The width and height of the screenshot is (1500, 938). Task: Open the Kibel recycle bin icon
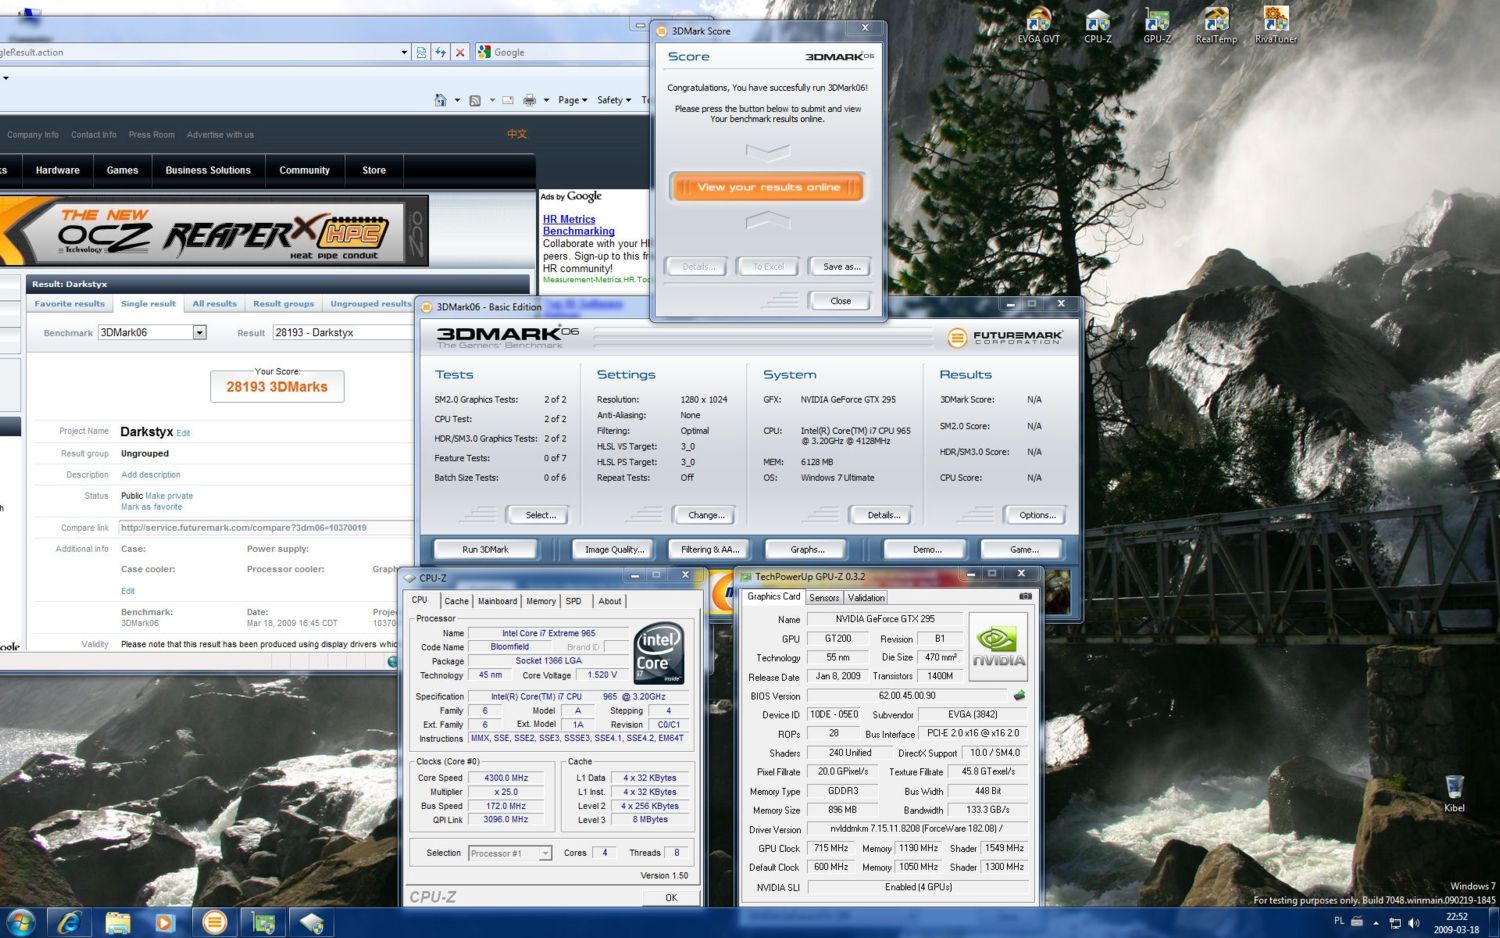(x=1454, y=793)
